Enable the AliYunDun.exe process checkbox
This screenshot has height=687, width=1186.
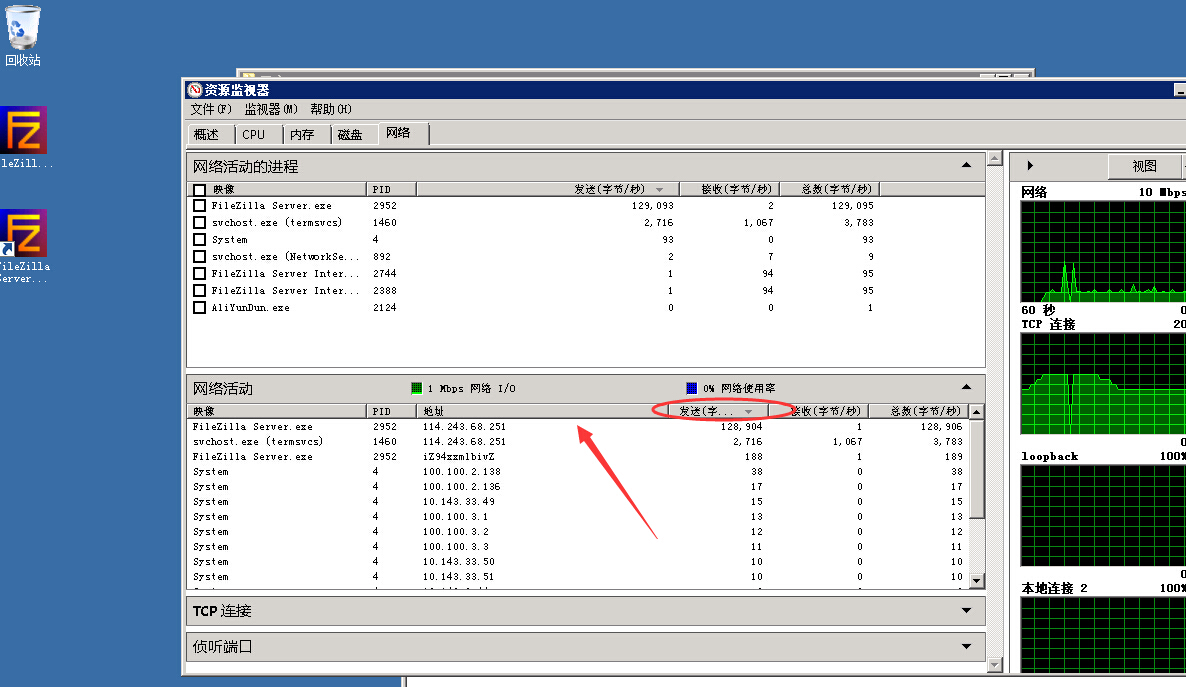200,308
